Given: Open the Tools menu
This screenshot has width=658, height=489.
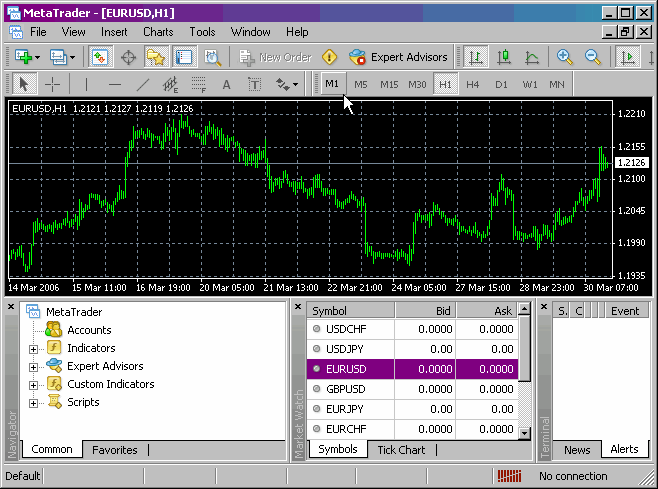Looking at the screenshot, I should pos(202,32).
